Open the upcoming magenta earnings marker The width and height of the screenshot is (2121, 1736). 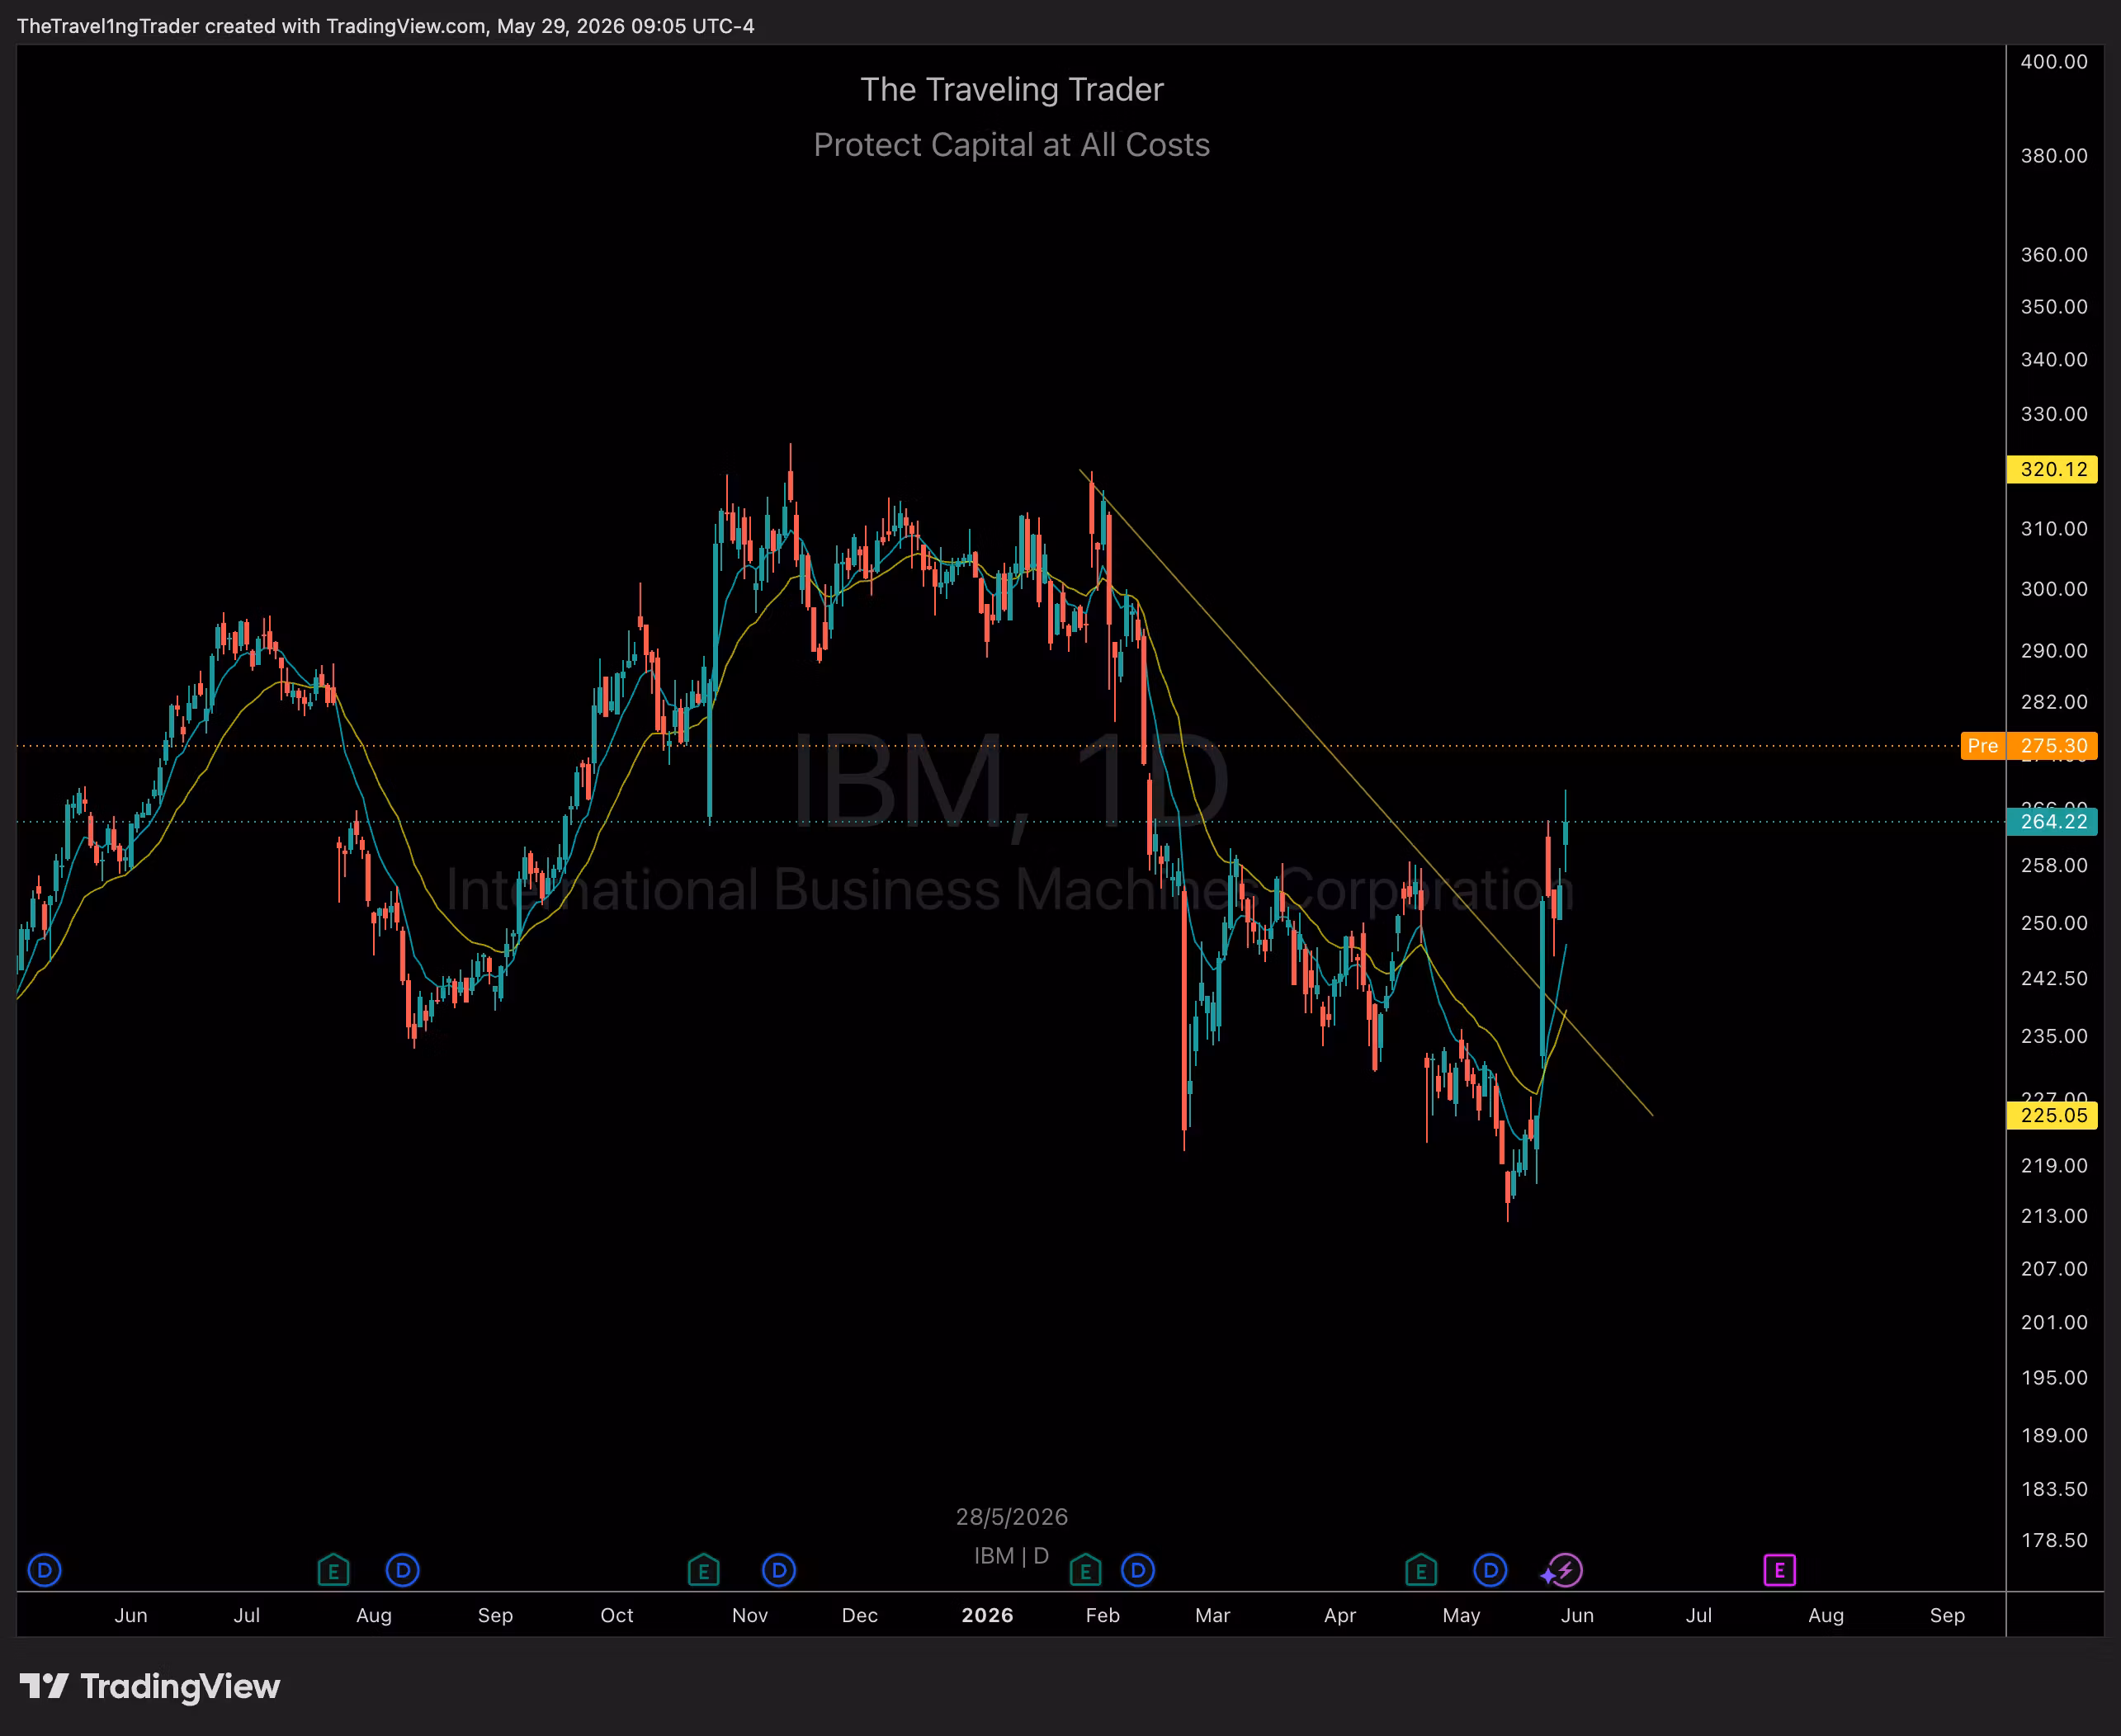point(1779,1570)
